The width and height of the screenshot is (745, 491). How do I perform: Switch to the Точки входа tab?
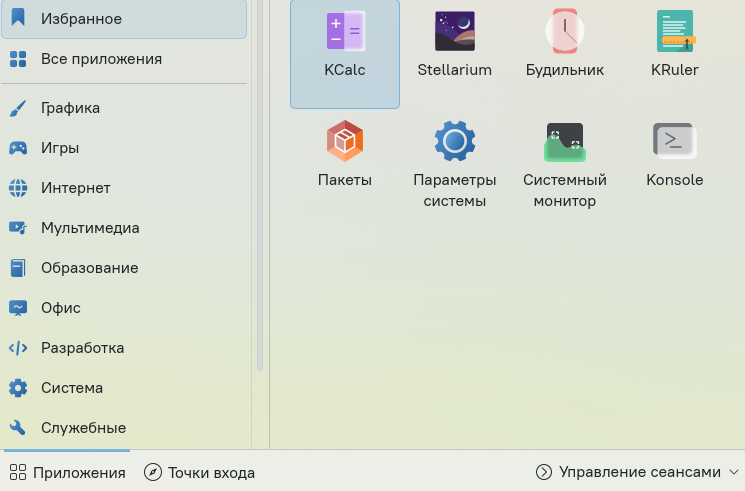[199, 472]
